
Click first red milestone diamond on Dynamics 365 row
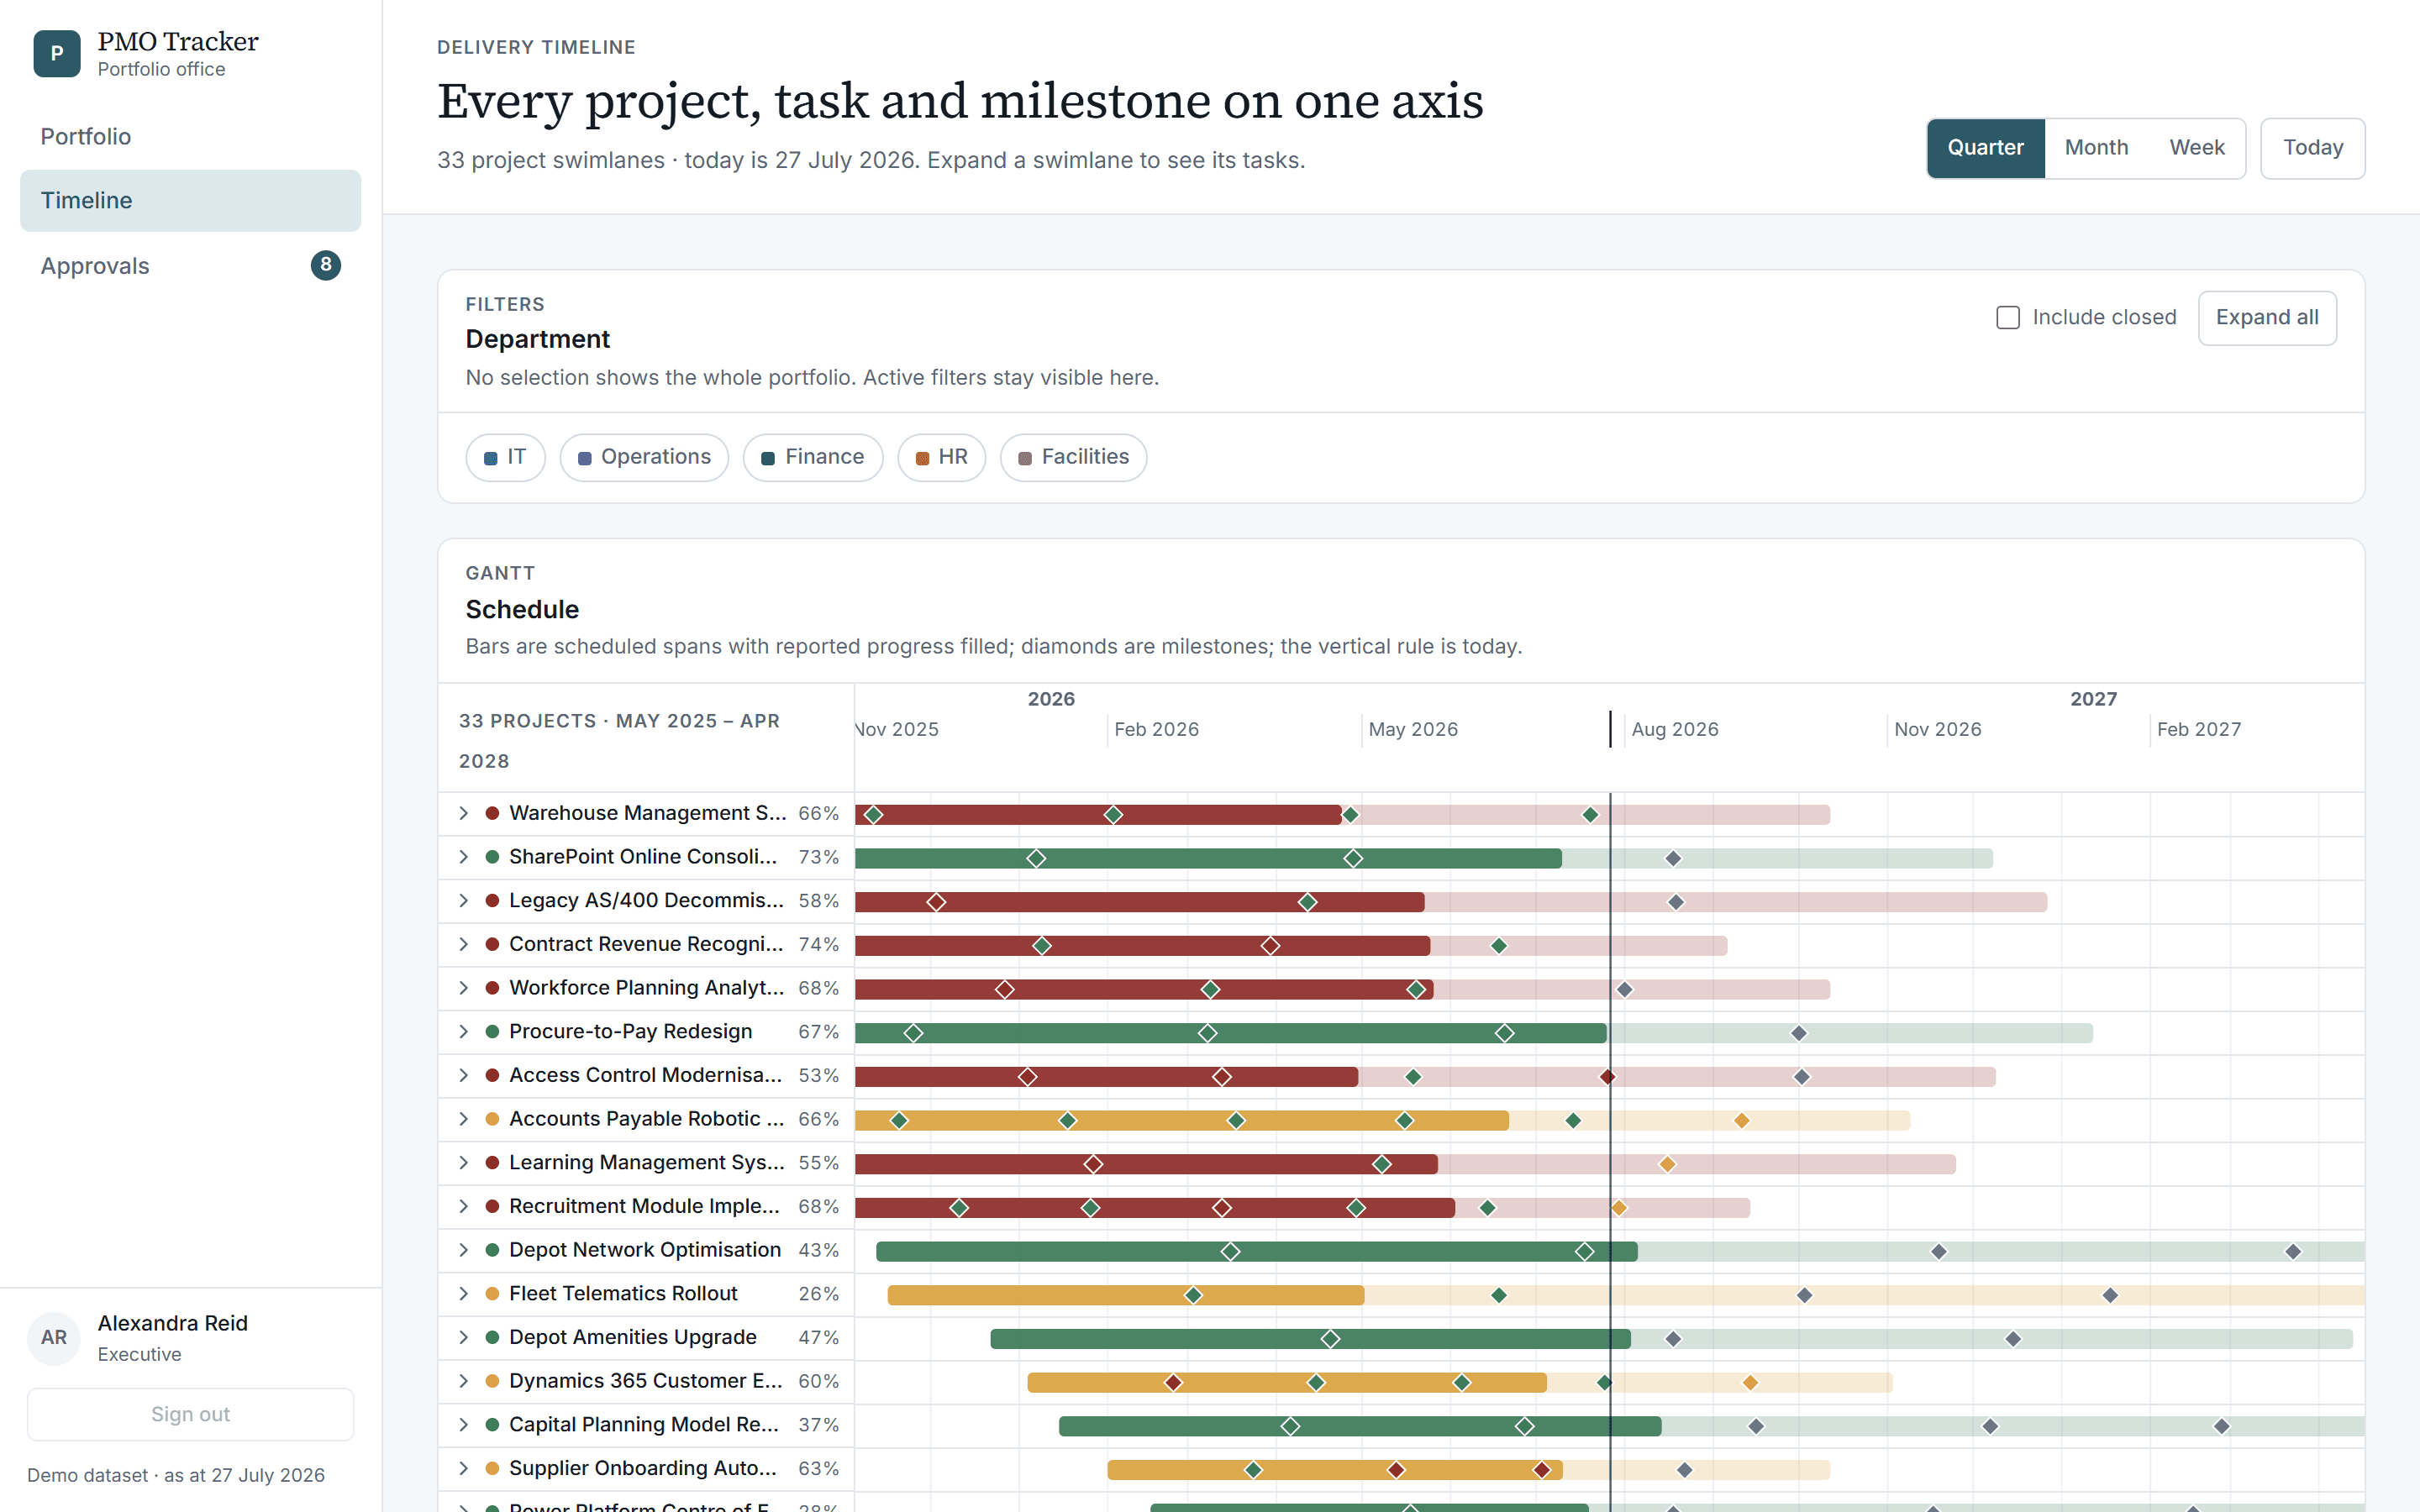point(1173,1383)
